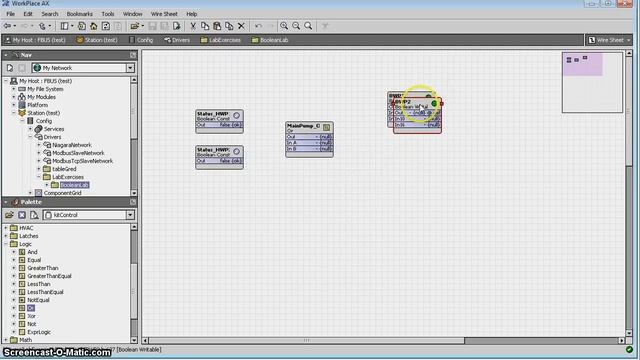Select the MainPump_C block on wire sheet
This screenshot has width=640, height=360.
(309, 139)
